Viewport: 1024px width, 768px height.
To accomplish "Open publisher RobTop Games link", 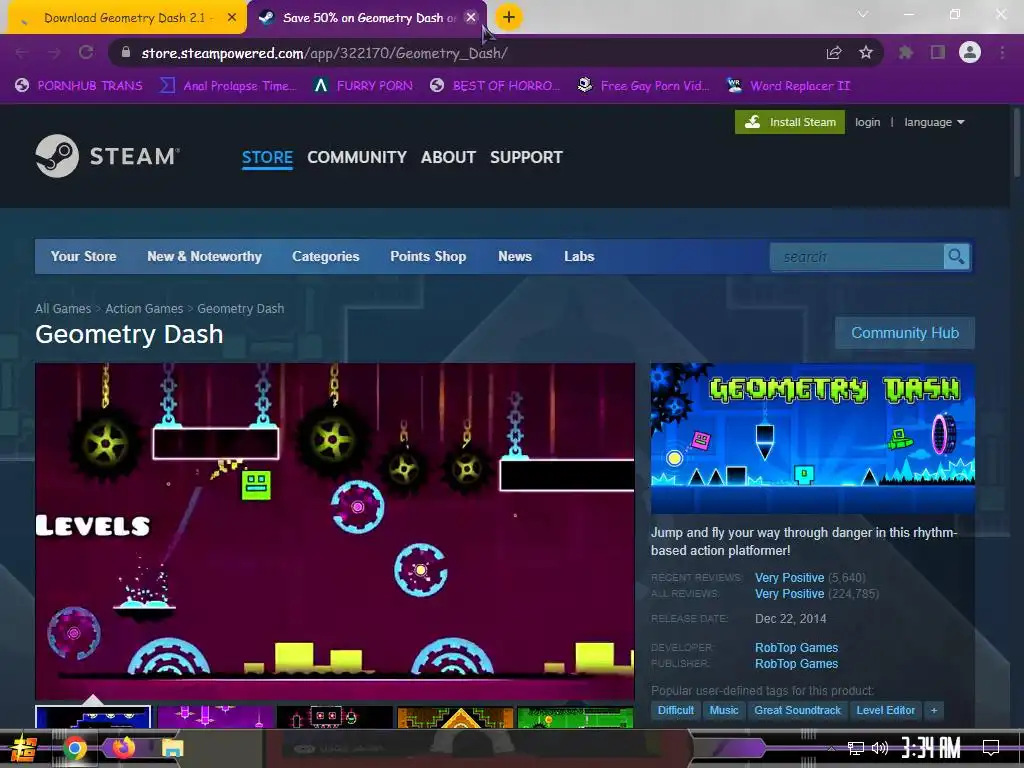I will pyautogui.click(x=797, y=664).
